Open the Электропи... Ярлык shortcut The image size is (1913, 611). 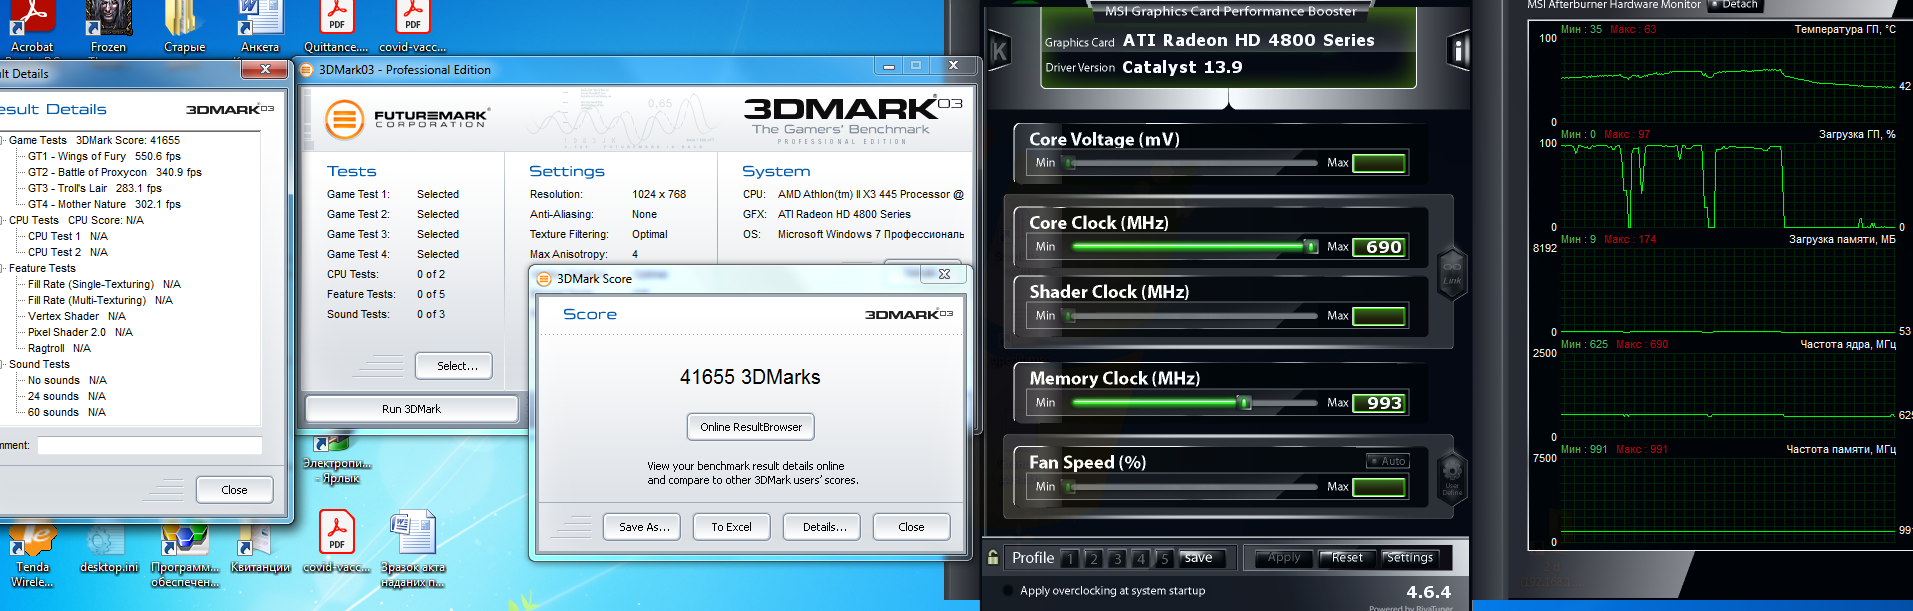click(x=336, y=460)
